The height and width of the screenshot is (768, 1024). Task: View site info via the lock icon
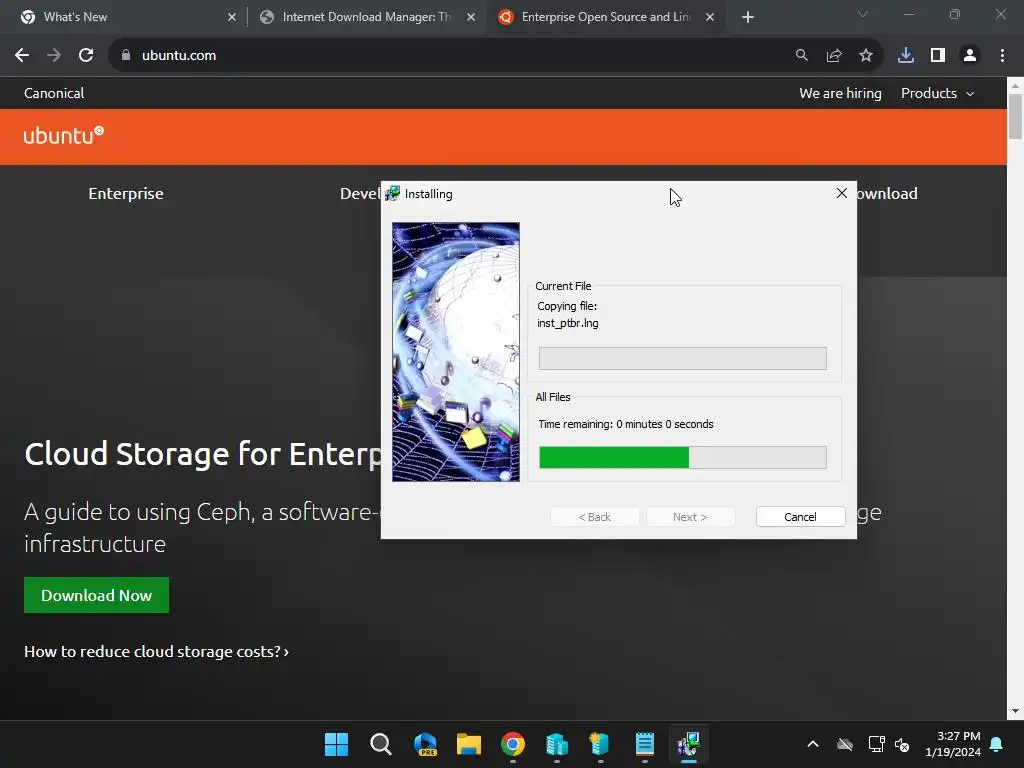126,56
